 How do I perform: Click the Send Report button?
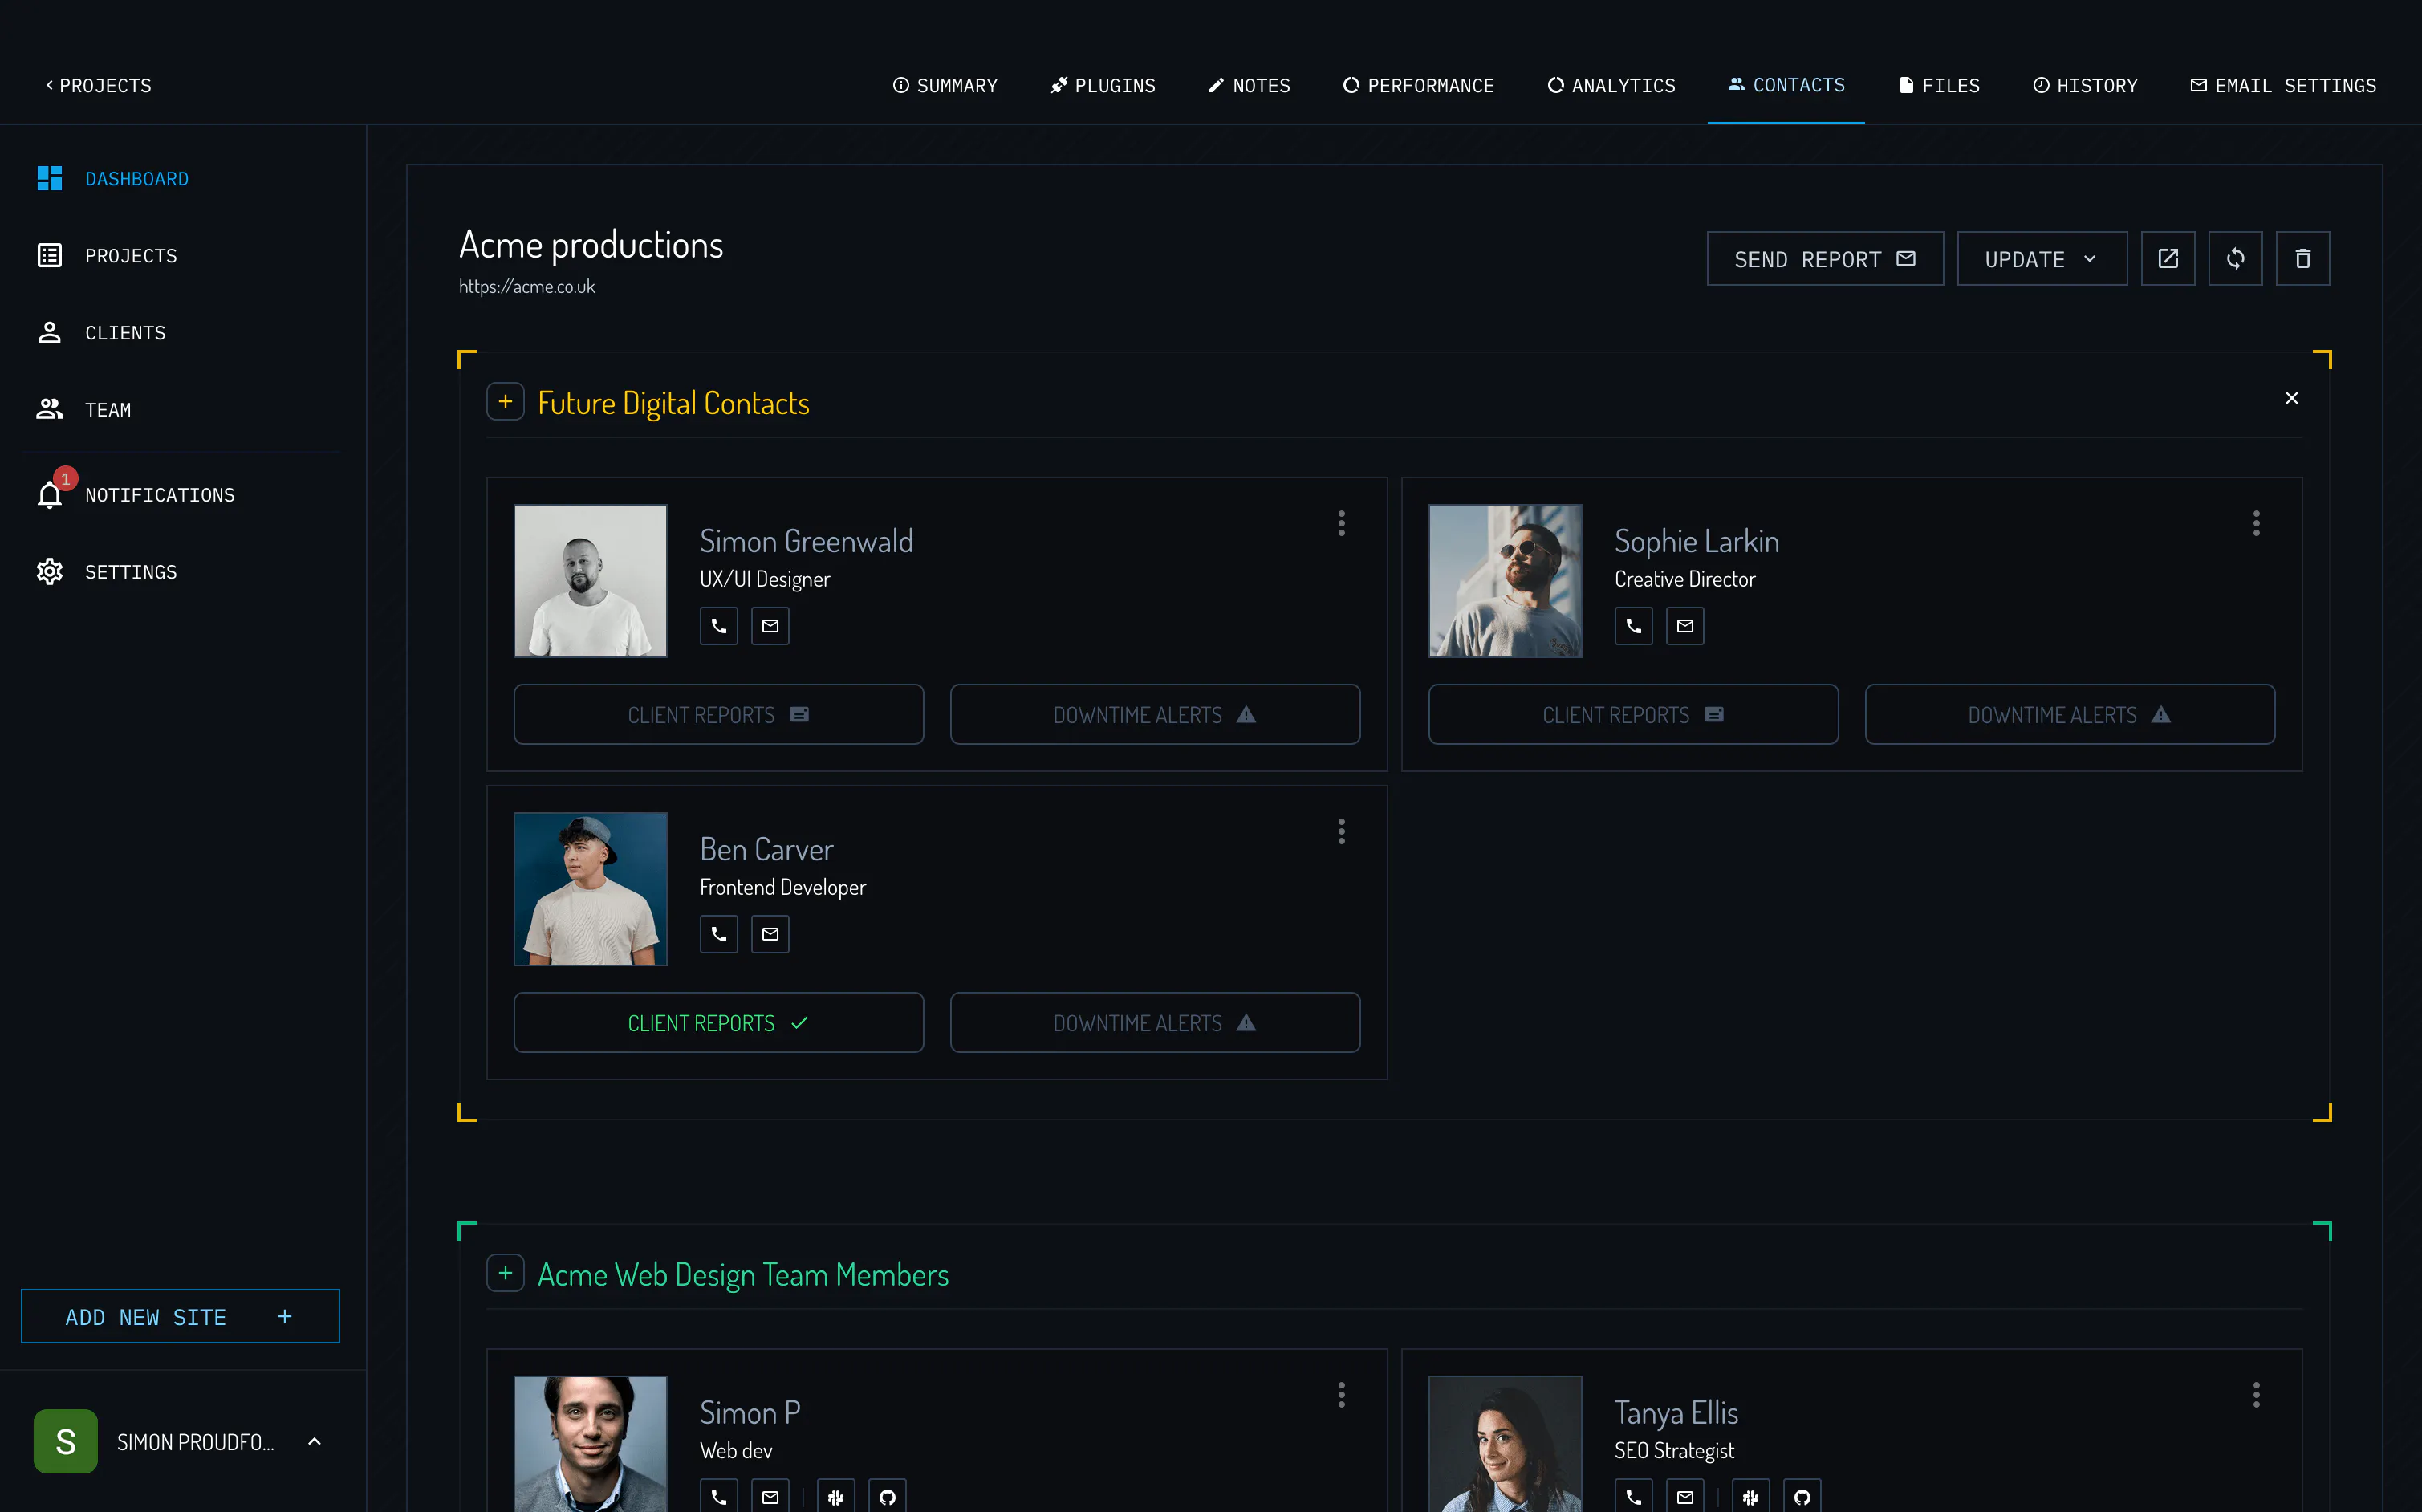[x=1825, y=259]
